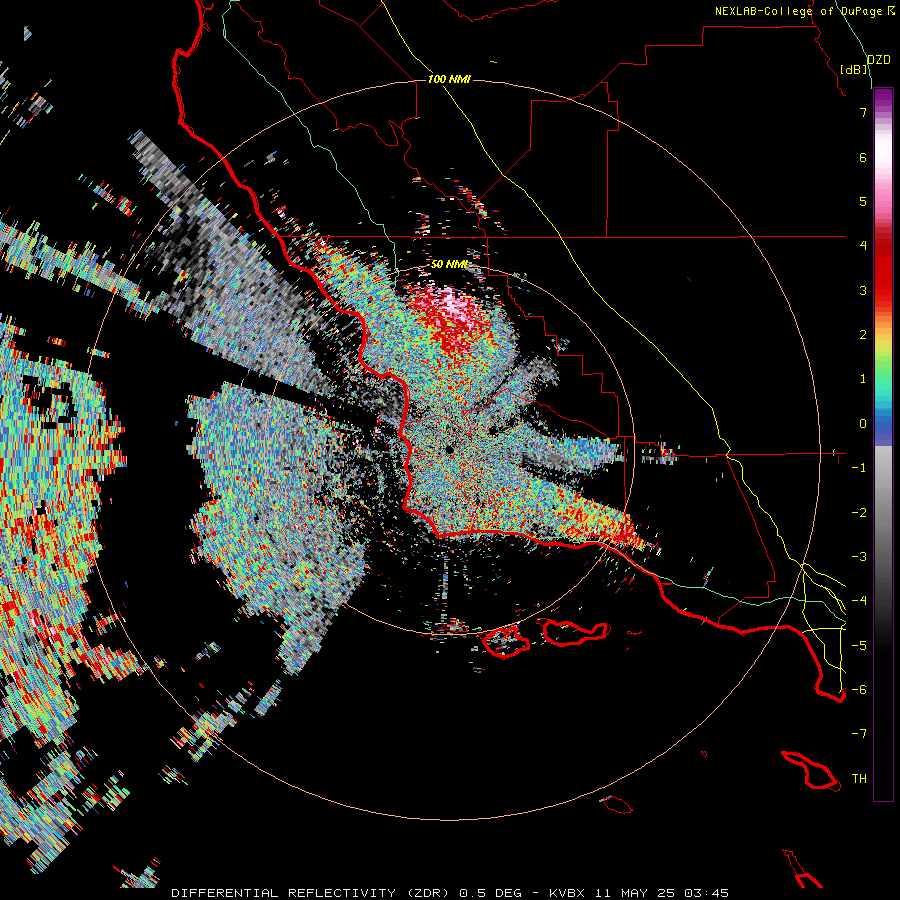Click the scale value label -1
This screenshot has width=900, height=900.
click(859, 468)
